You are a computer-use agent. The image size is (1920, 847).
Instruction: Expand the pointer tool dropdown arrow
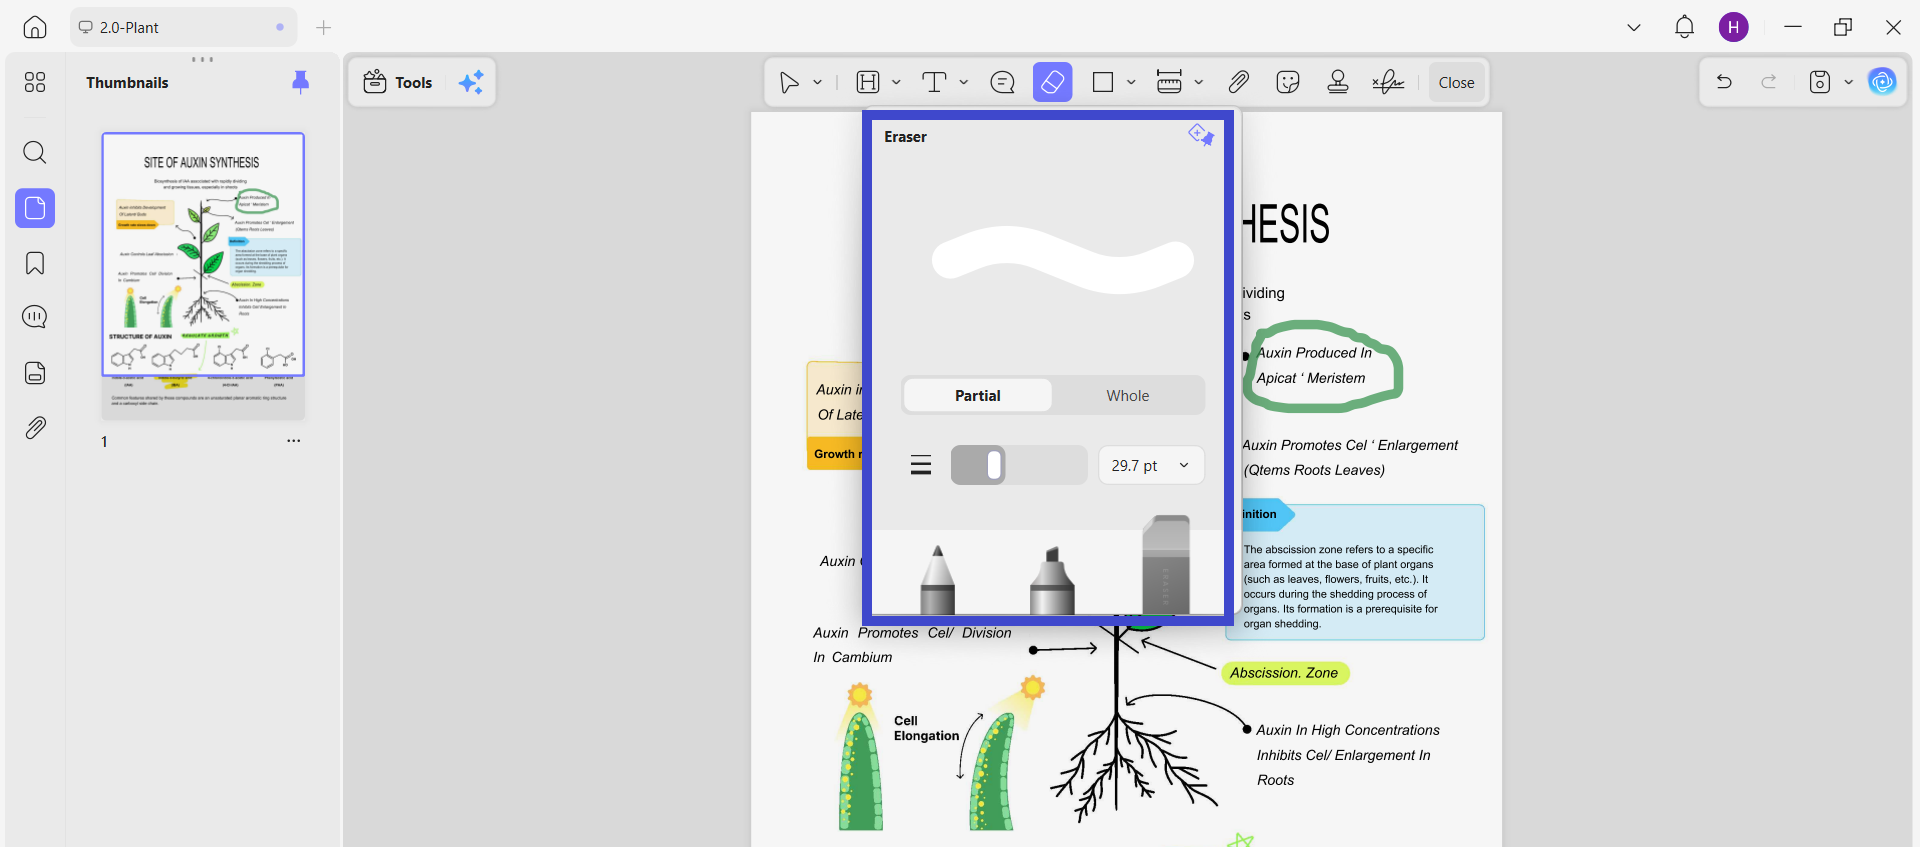(817, 82)
